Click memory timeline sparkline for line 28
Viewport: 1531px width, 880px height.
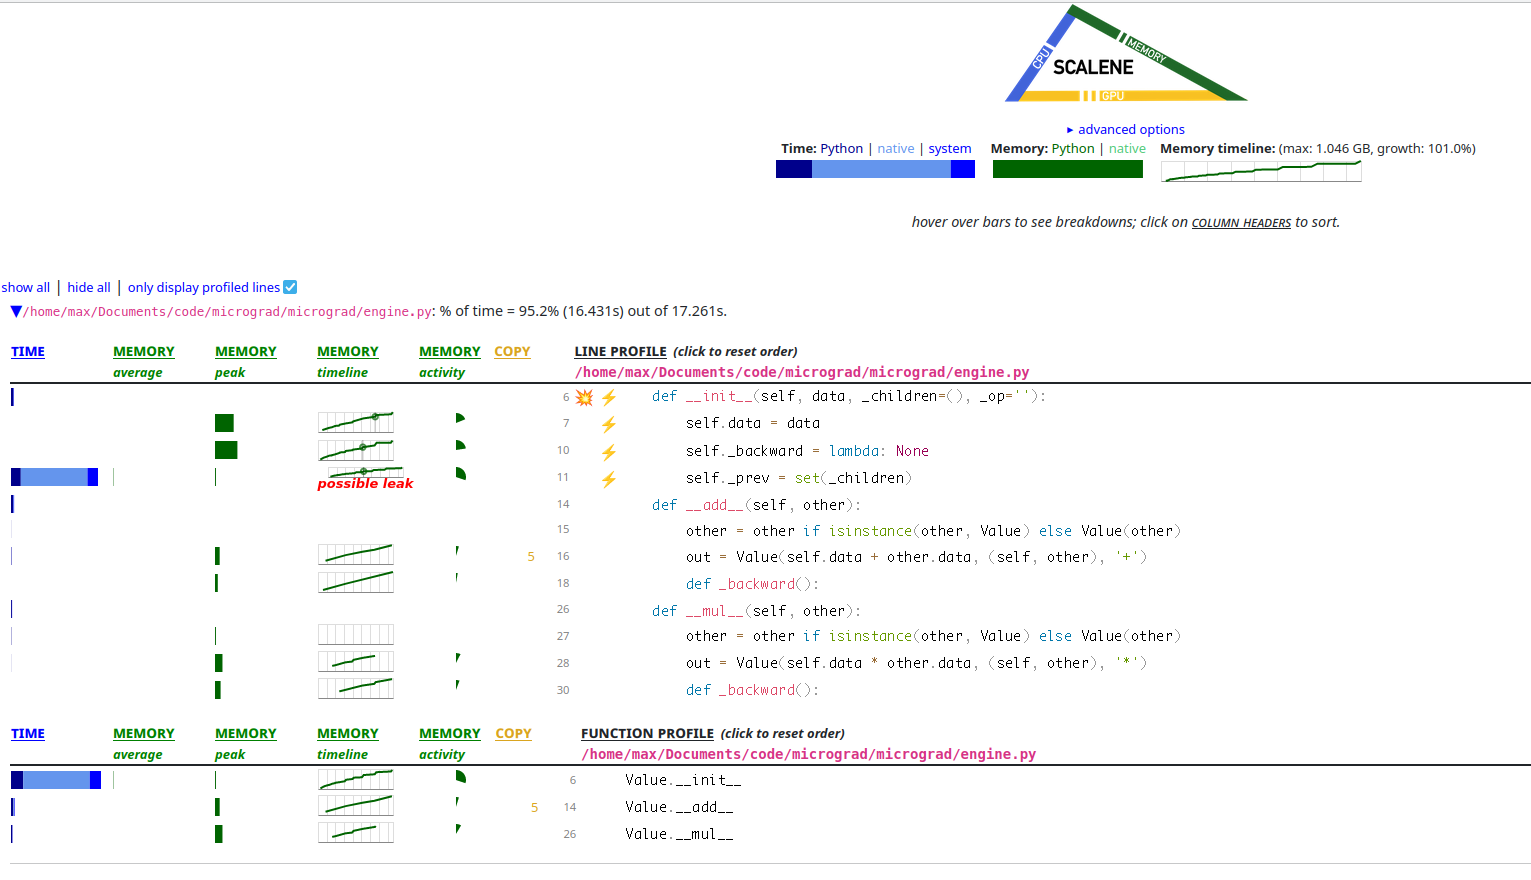[x=356, y=661]
